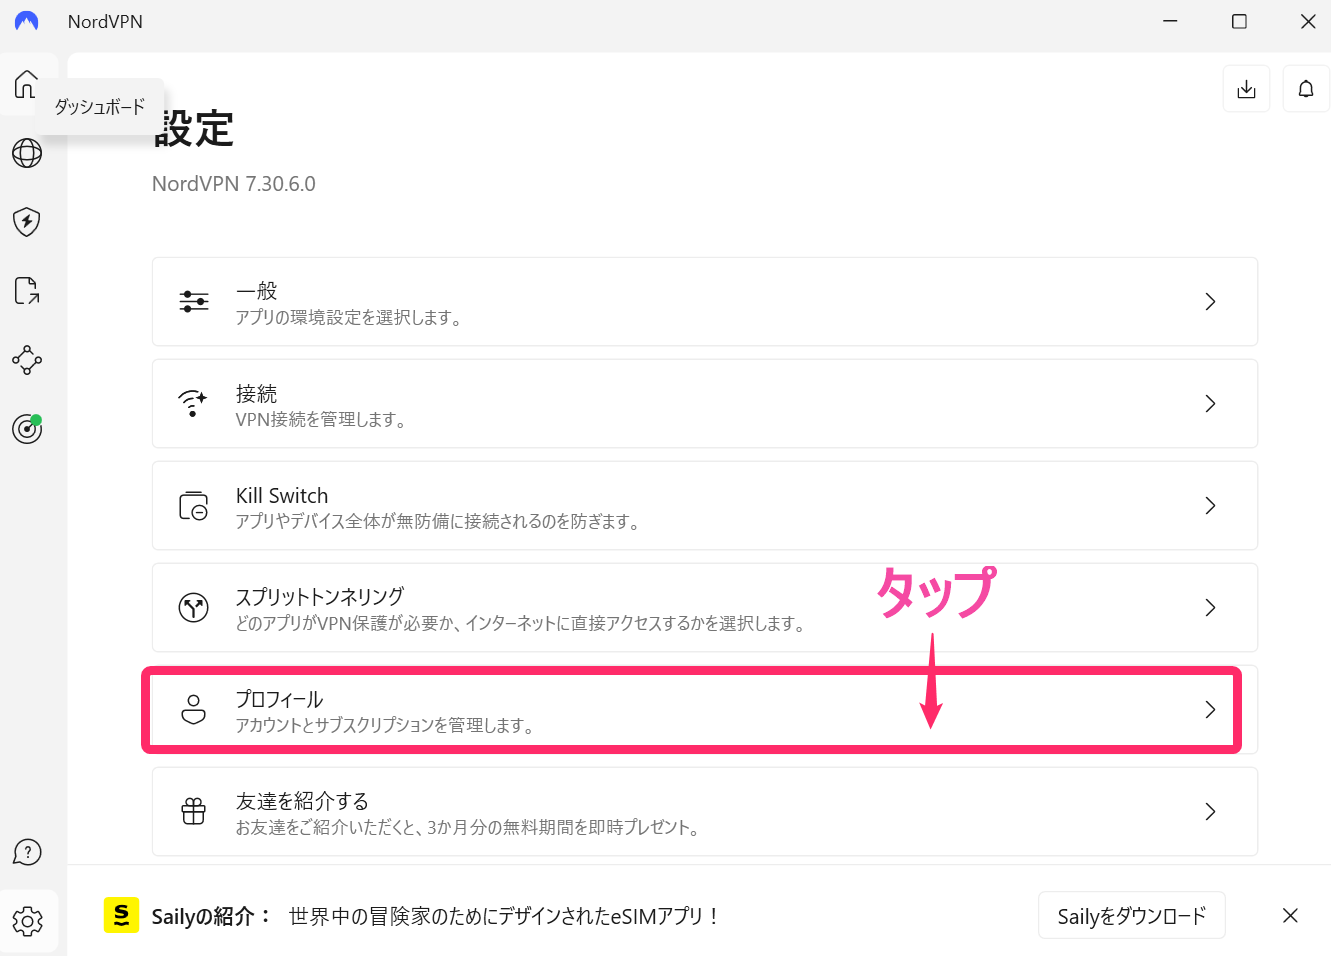Expand the 友達を紹介する row chevron

(x=1210, y=812)
